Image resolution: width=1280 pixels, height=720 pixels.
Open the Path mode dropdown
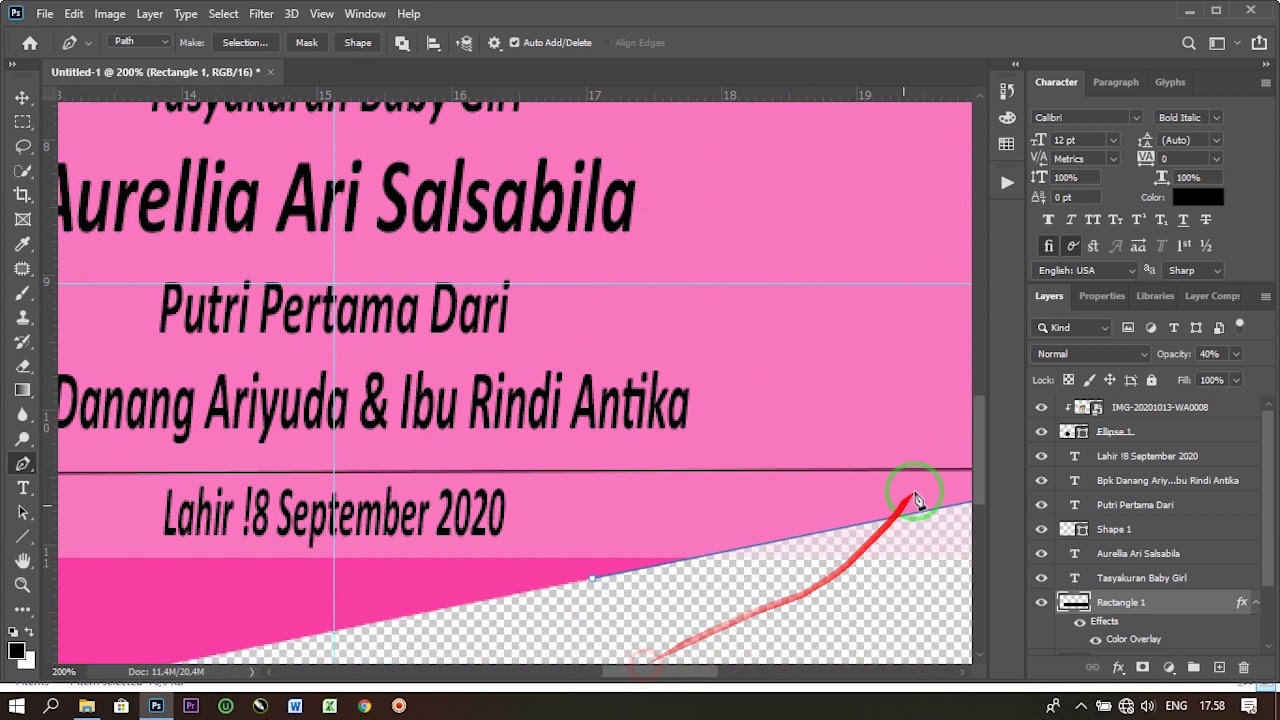pos(140,42)
